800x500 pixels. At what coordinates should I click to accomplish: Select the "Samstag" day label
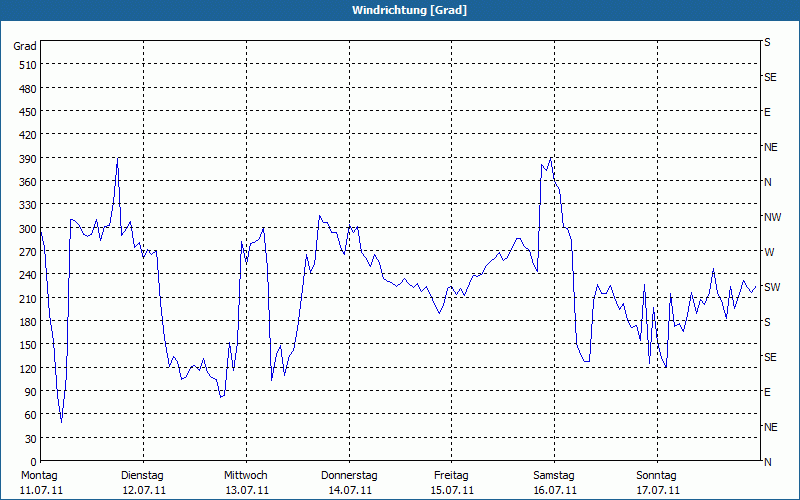554,476
